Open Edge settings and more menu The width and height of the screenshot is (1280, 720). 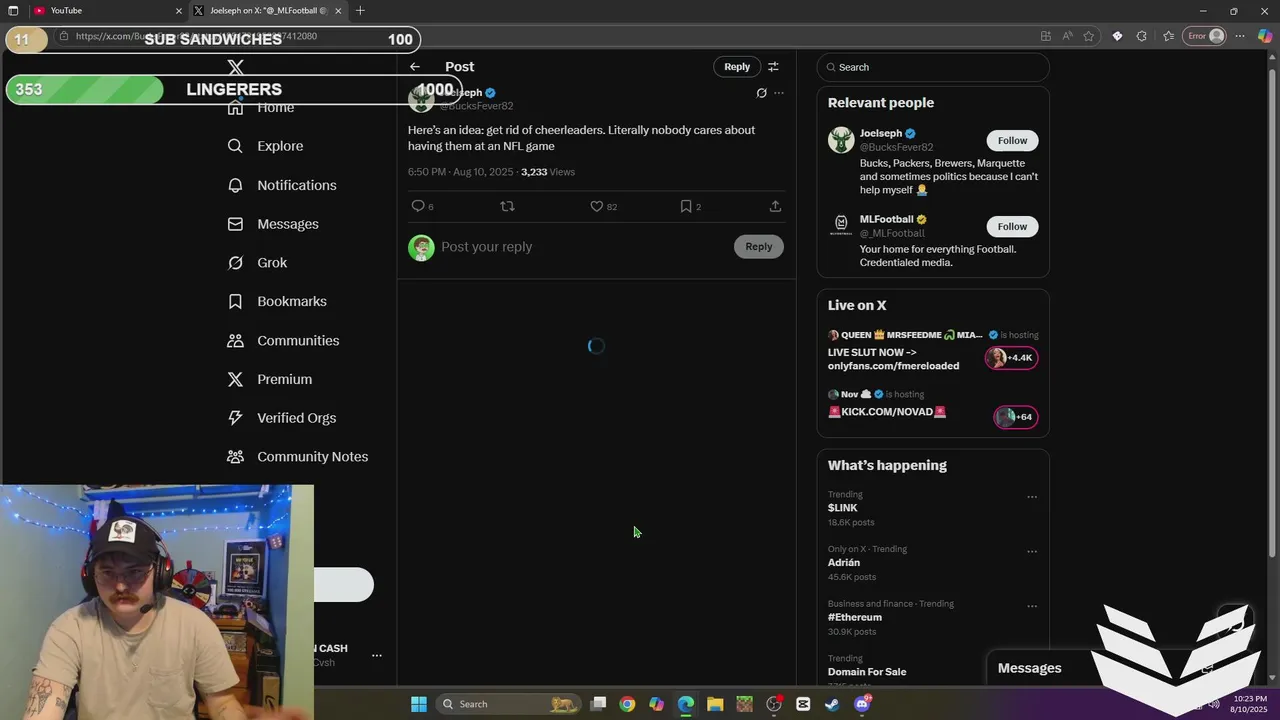[1240, 36]
